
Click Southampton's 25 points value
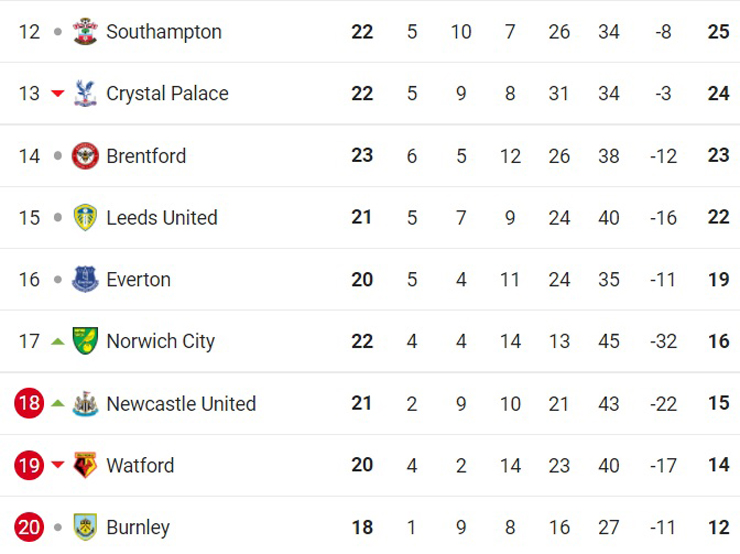point(718,32)
